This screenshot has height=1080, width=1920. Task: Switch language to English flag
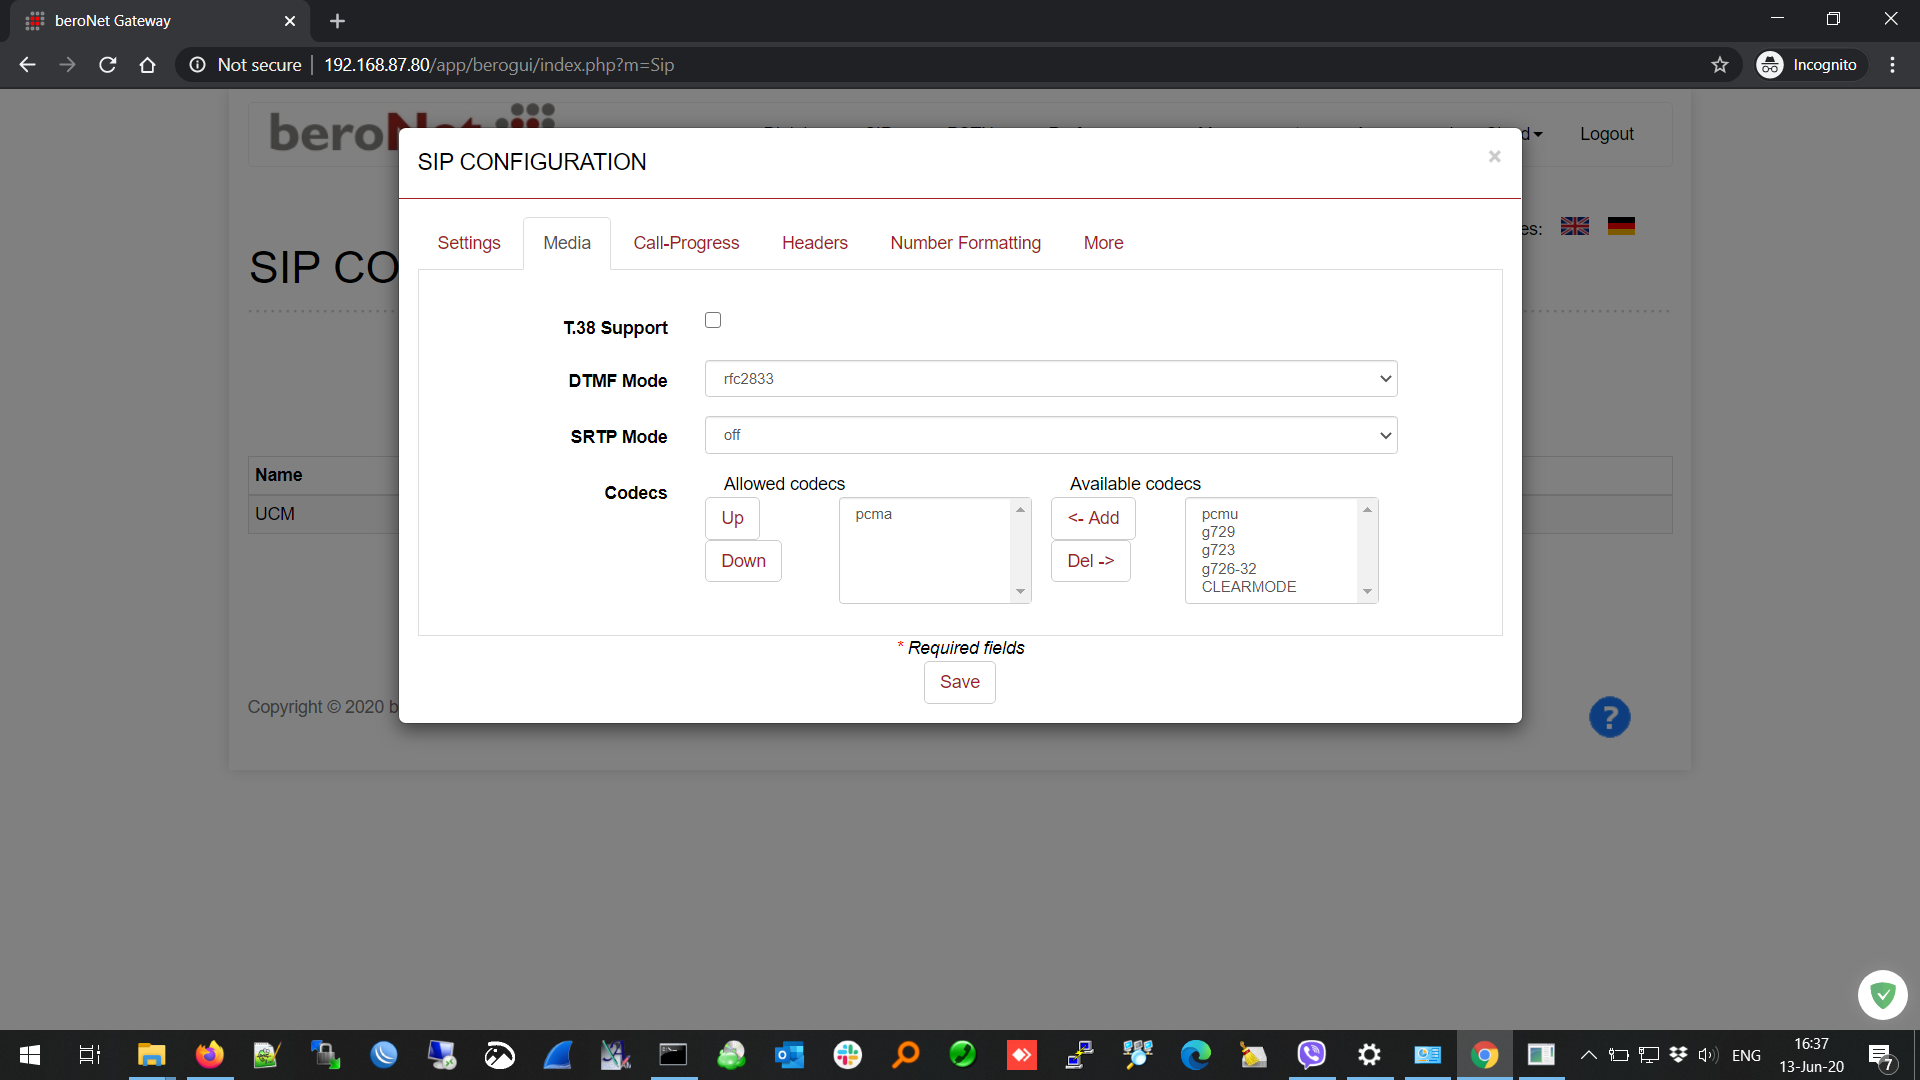click(x=1574, y=226)
